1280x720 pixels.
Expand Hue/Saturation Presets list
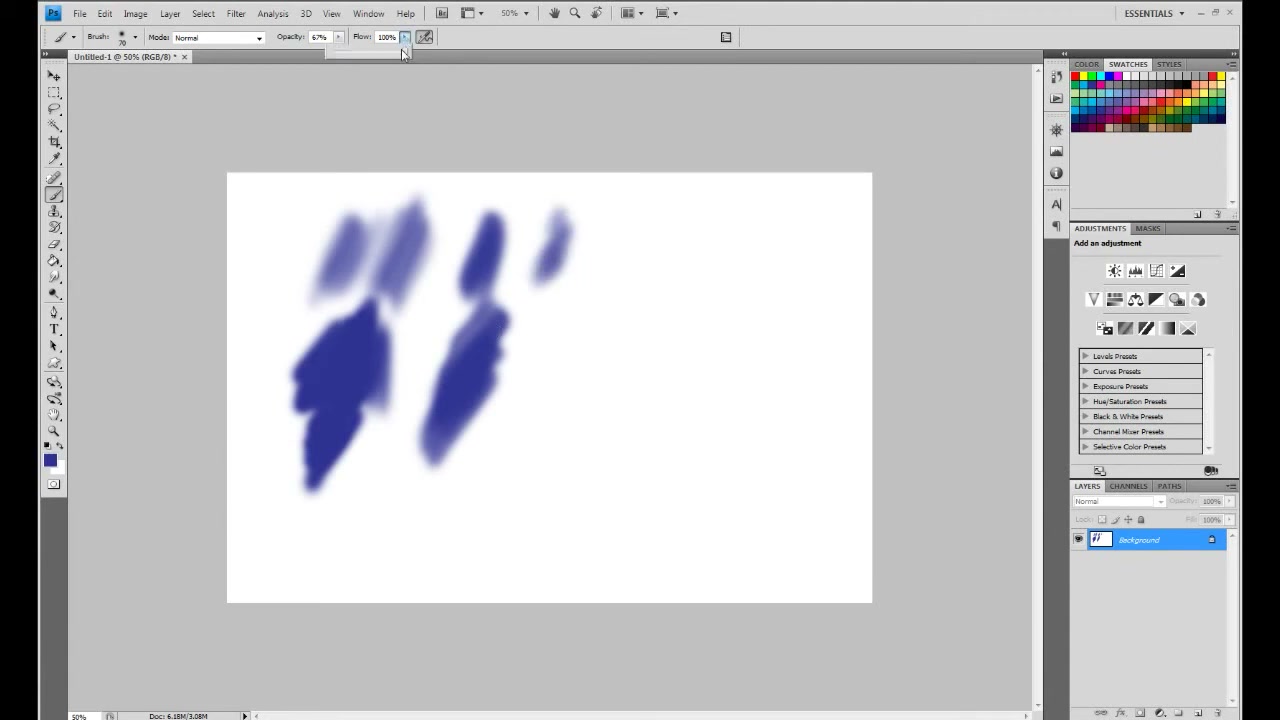pos(1085,401)
